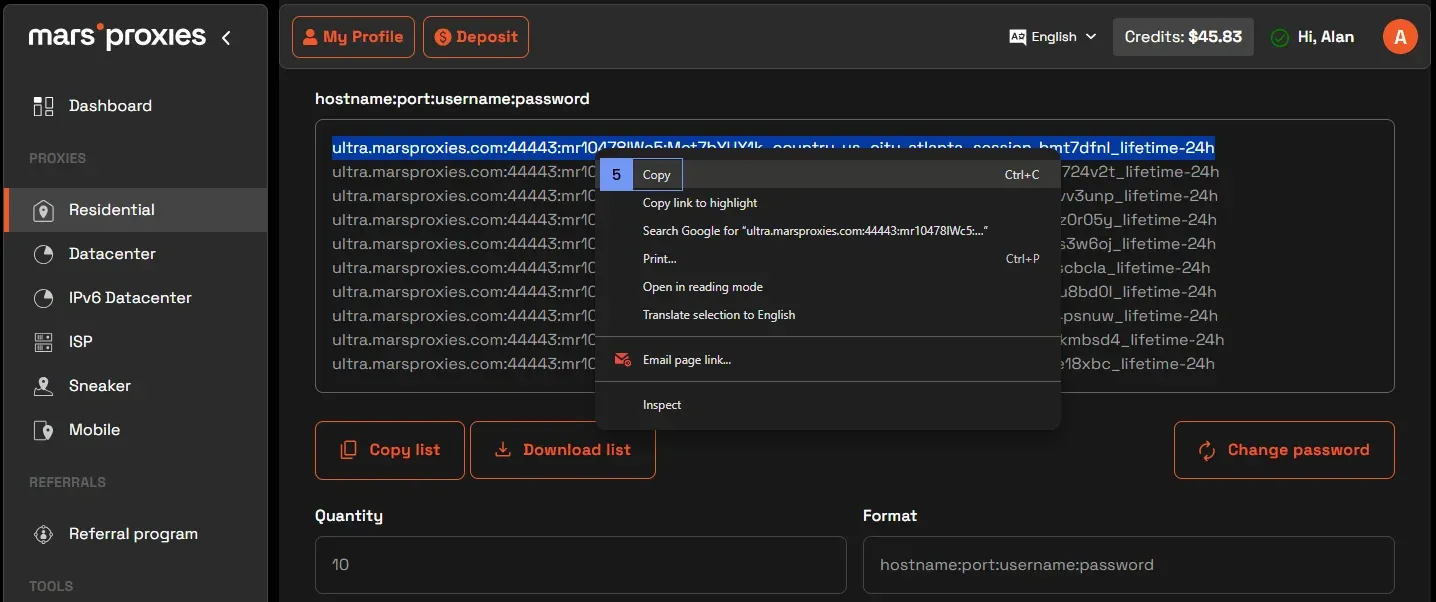Click proxy line ending kmbsd4_lifetime-24h

(x=1142, y=340)
